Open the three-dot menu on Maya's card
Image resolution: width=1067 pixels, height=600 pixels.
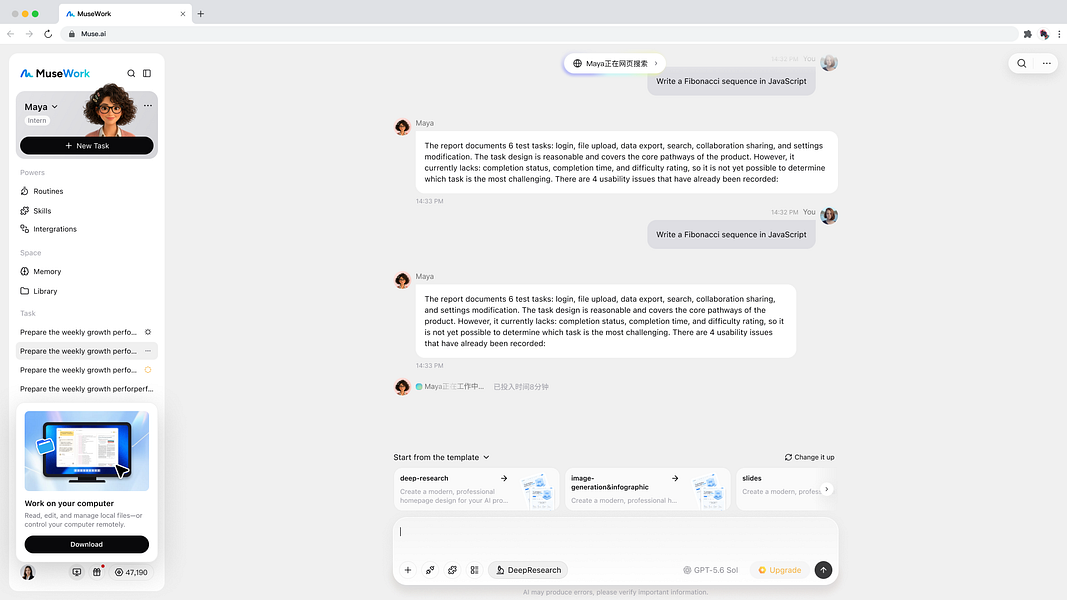pyautogui.click(x=148, y=105)
